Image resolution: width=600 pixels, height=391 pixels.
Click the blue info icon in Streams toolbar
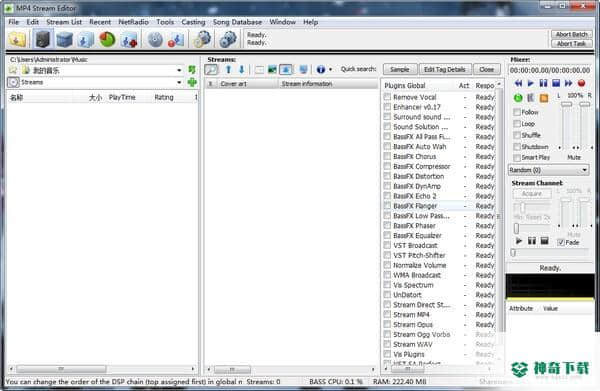(x=321, y=69)
